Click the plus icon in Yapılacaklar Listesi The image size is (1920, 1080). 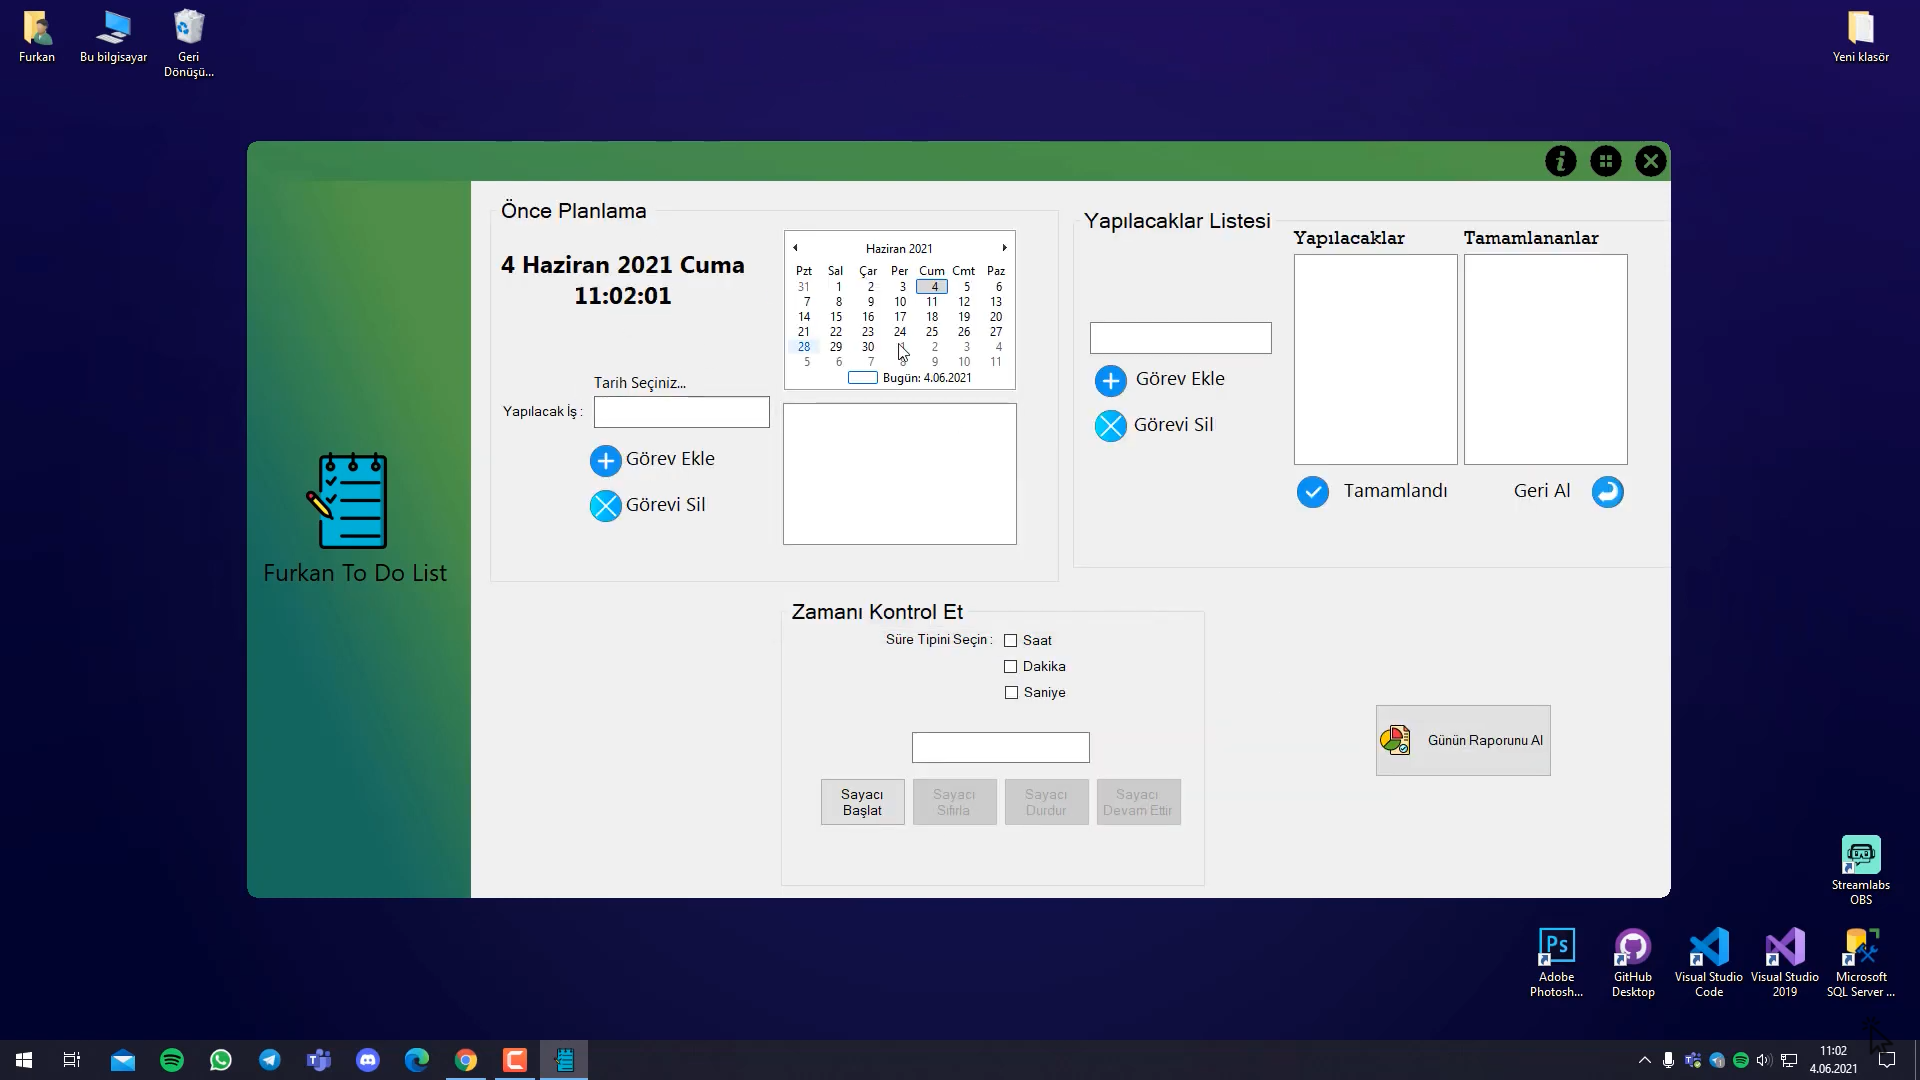[1110, 381]
